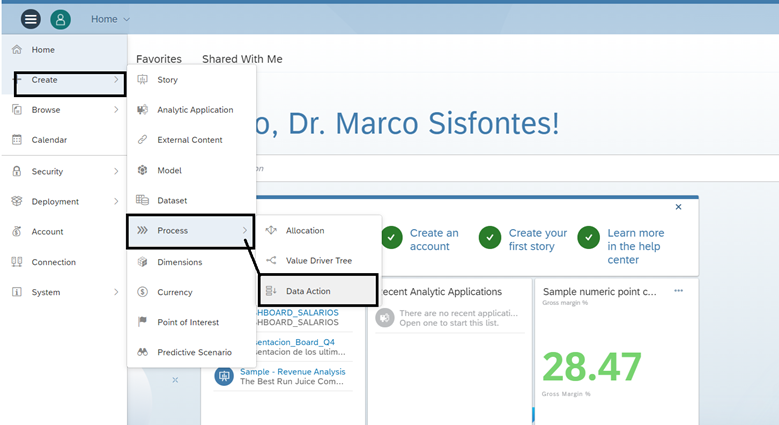Click the Analytic Application icon
The width and height of the screenshot is (779, 425).
pos(143,109)
